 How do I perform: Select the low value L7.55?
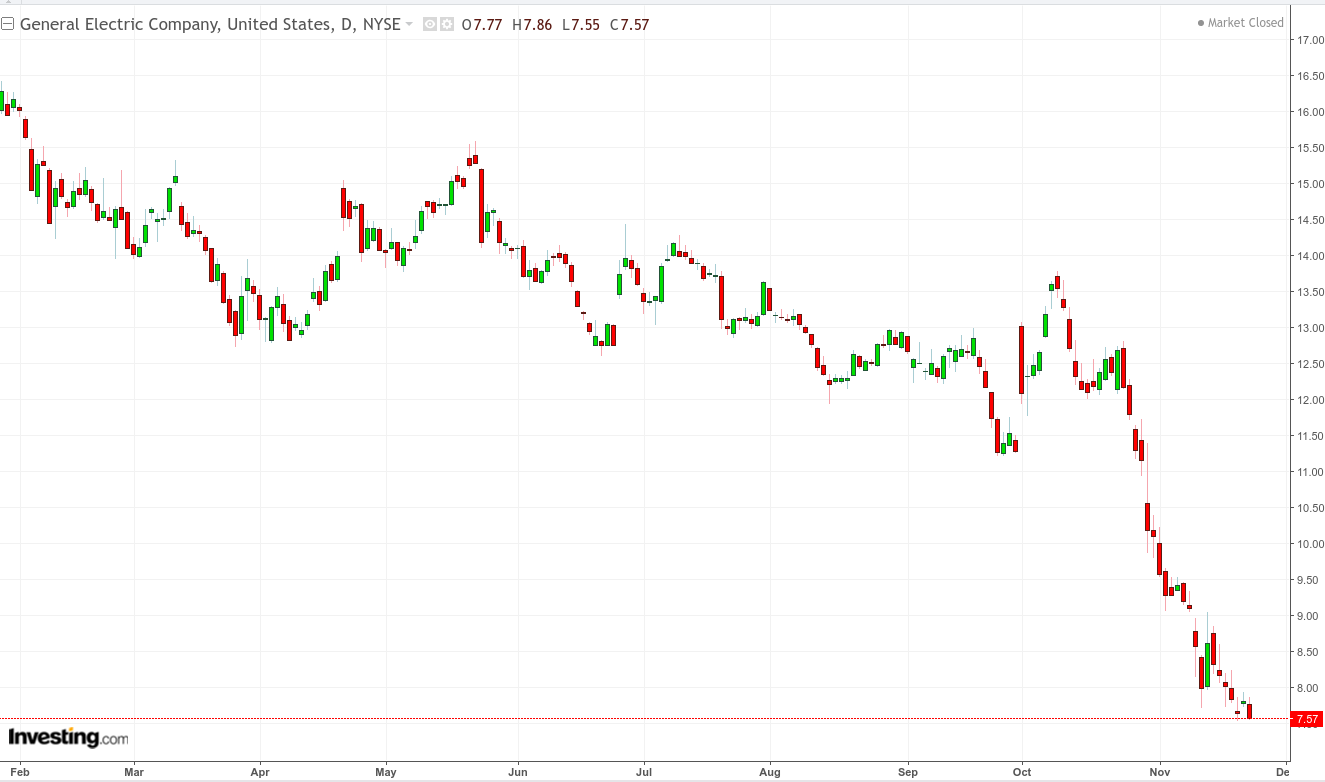(x=580, y=24)
